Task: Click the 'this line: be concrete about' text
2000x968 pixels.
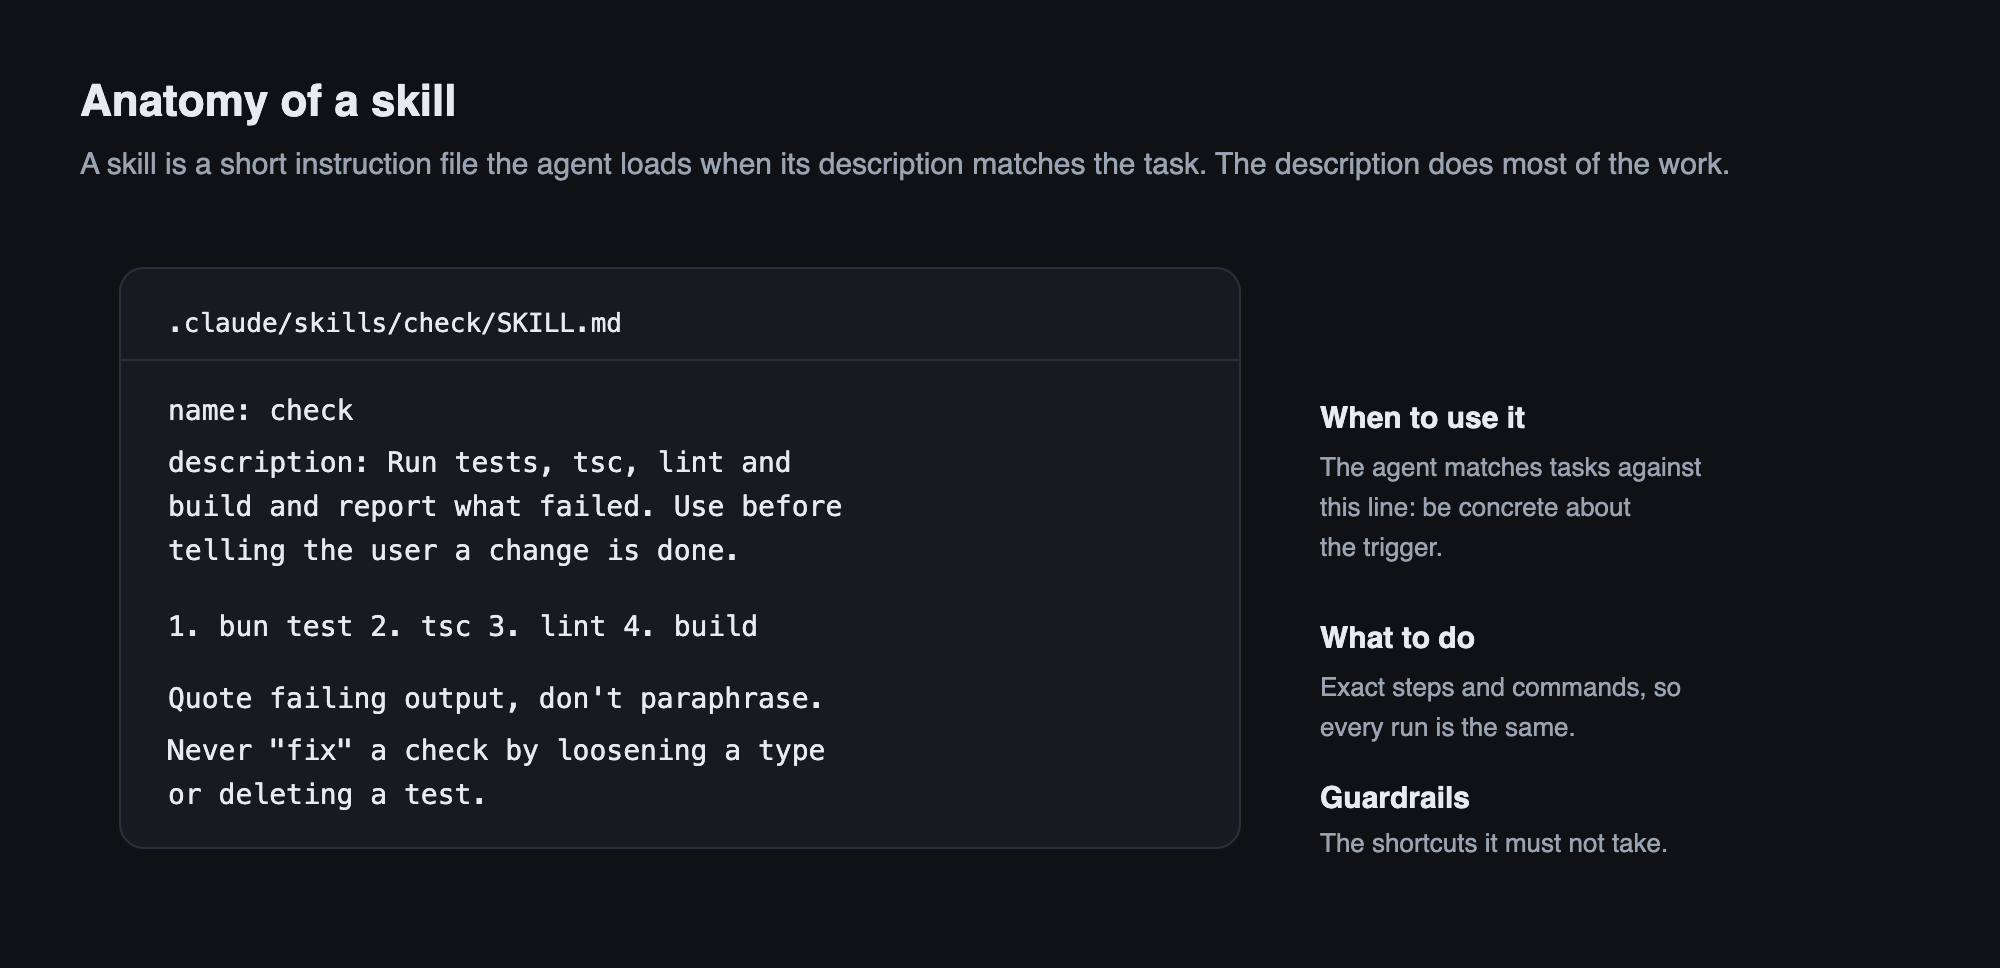Action: [x=1475, y=507]
